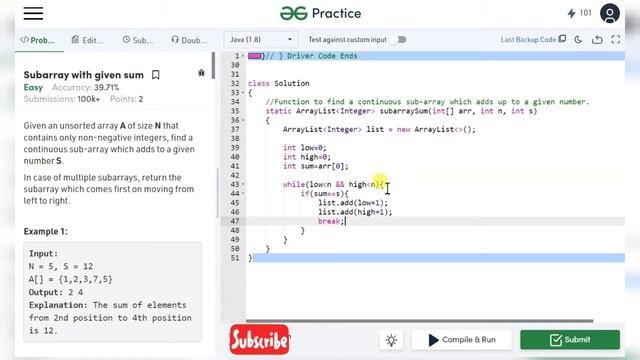Switch to the Editorial tab
This screenshot has width=640, height=360.
tap(87, 40)
